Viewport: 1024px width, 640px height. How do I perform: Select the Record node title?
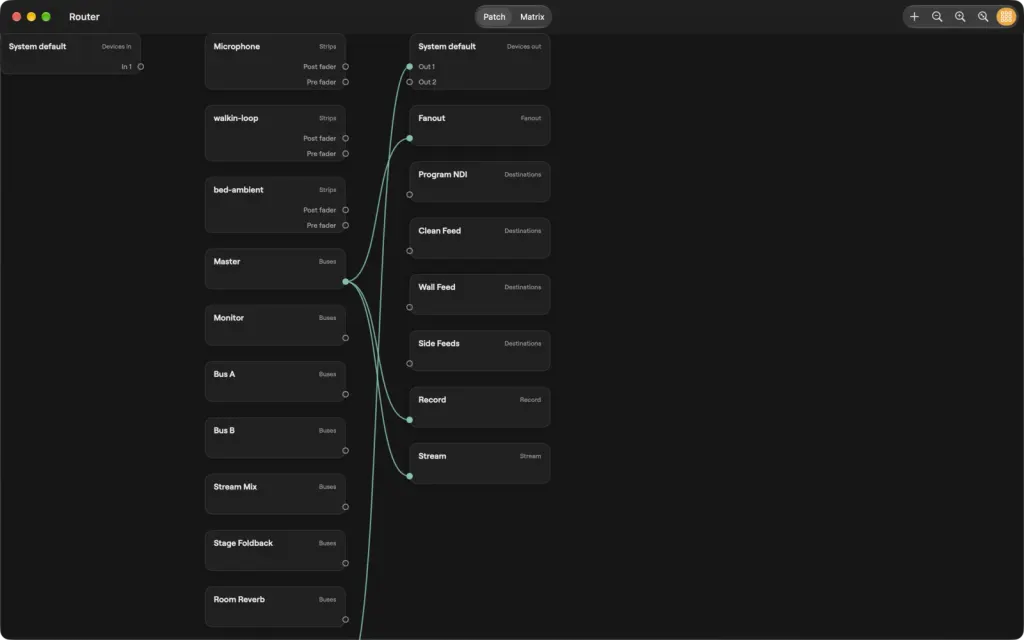click(432, 400)
